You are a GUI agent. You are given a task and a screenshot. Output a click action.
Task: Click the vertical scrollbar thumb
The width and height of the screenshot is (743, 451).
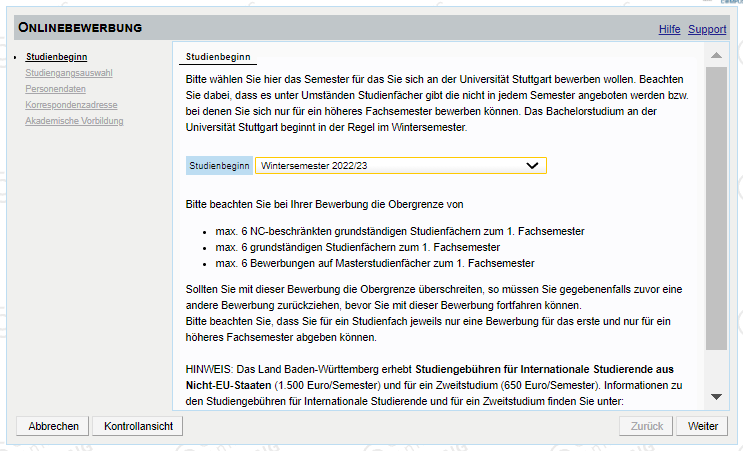[x=716, y=208]
